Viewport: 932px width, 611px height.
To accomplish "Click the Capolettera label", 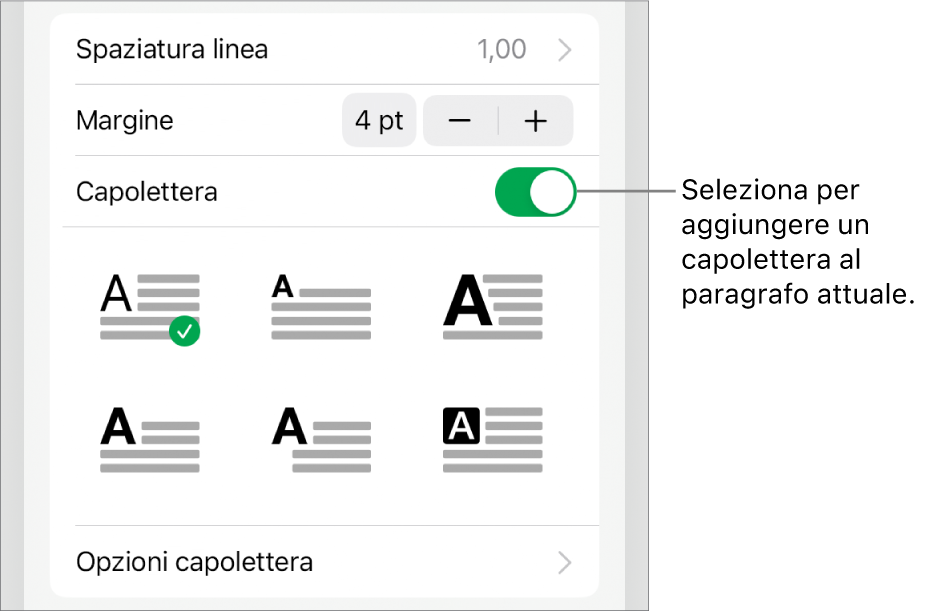I will [x=146, y=191].
